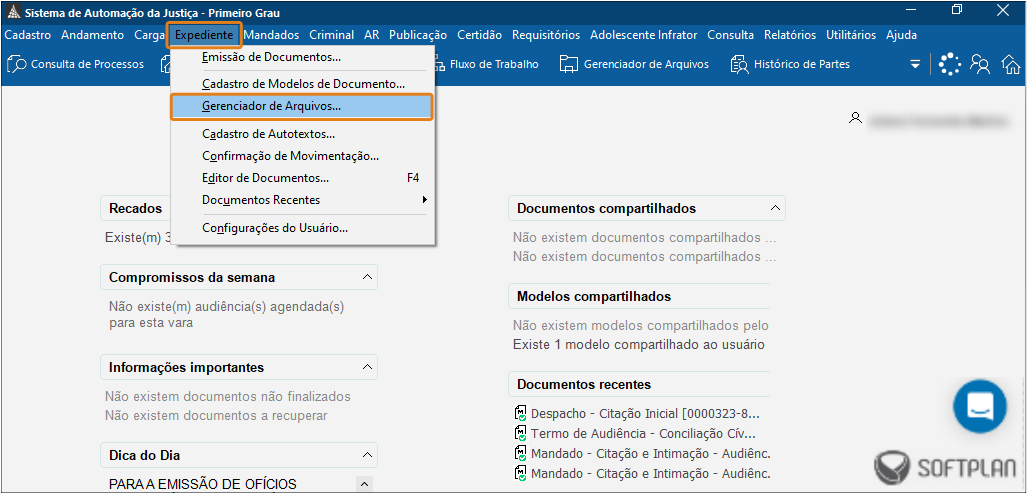Click 'Não existem documentos a recuperar' text
Screen dimensions: 1027x494
coord(216,415)
